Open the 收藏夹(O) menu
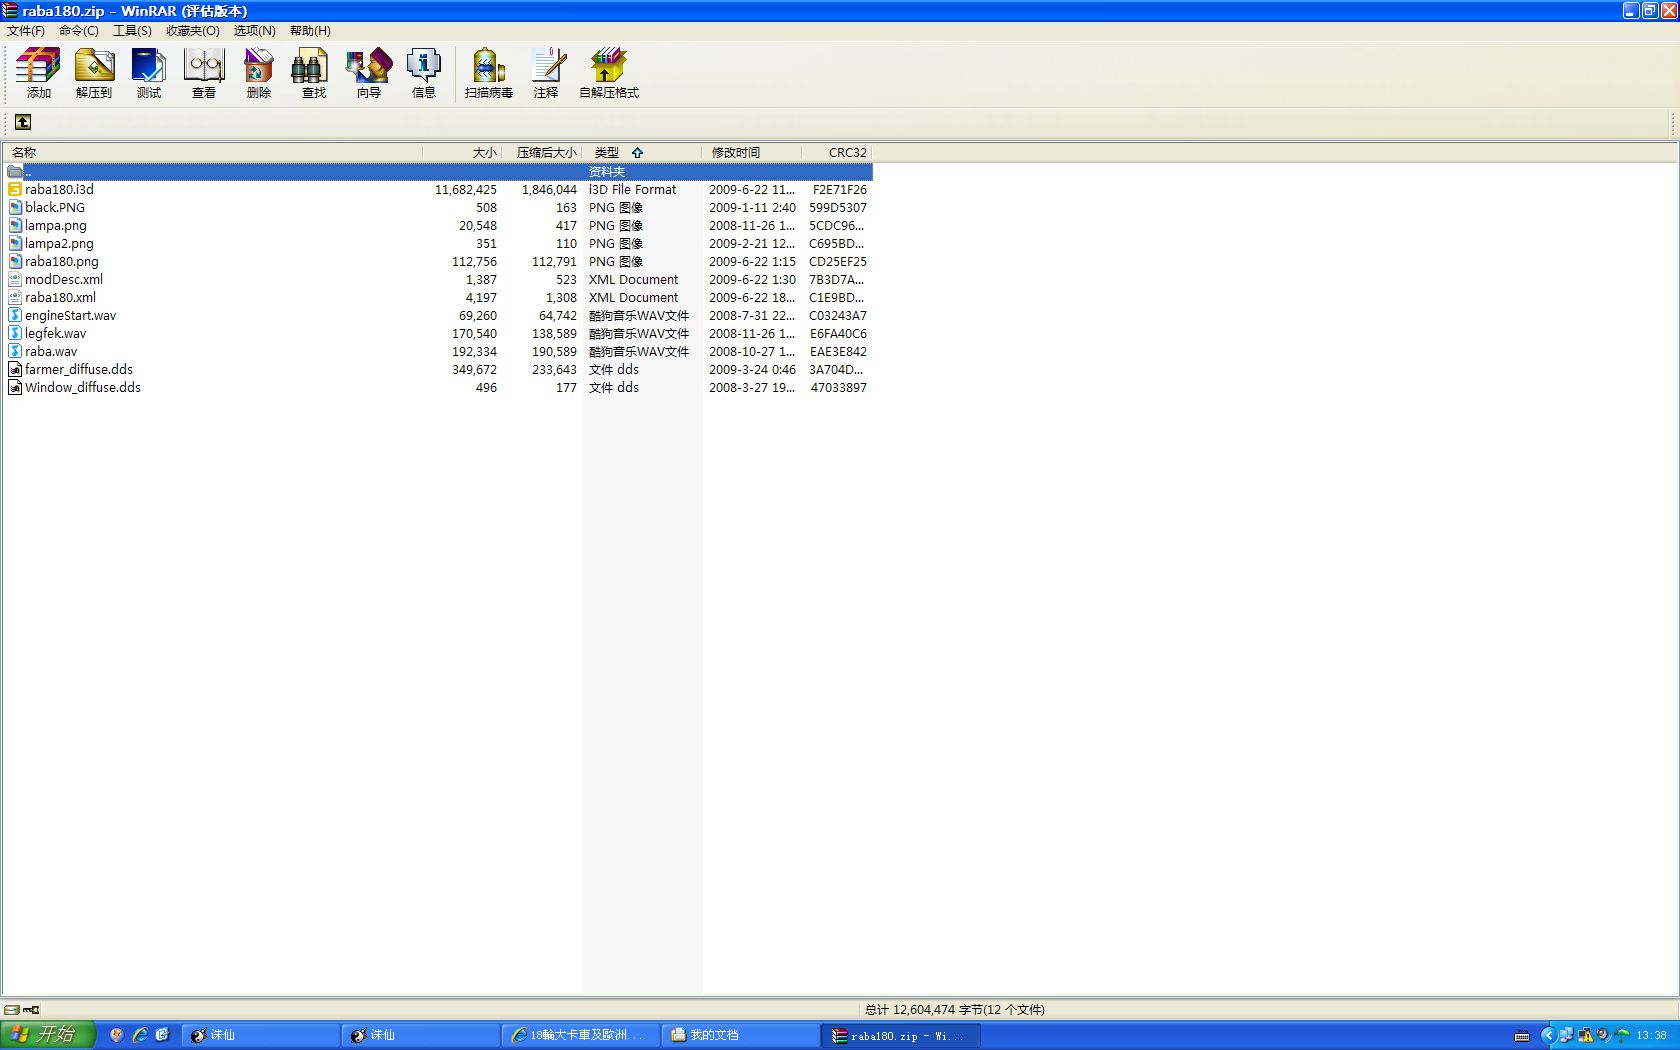This screenshot has width=1680, height=1050. [193, 31]
